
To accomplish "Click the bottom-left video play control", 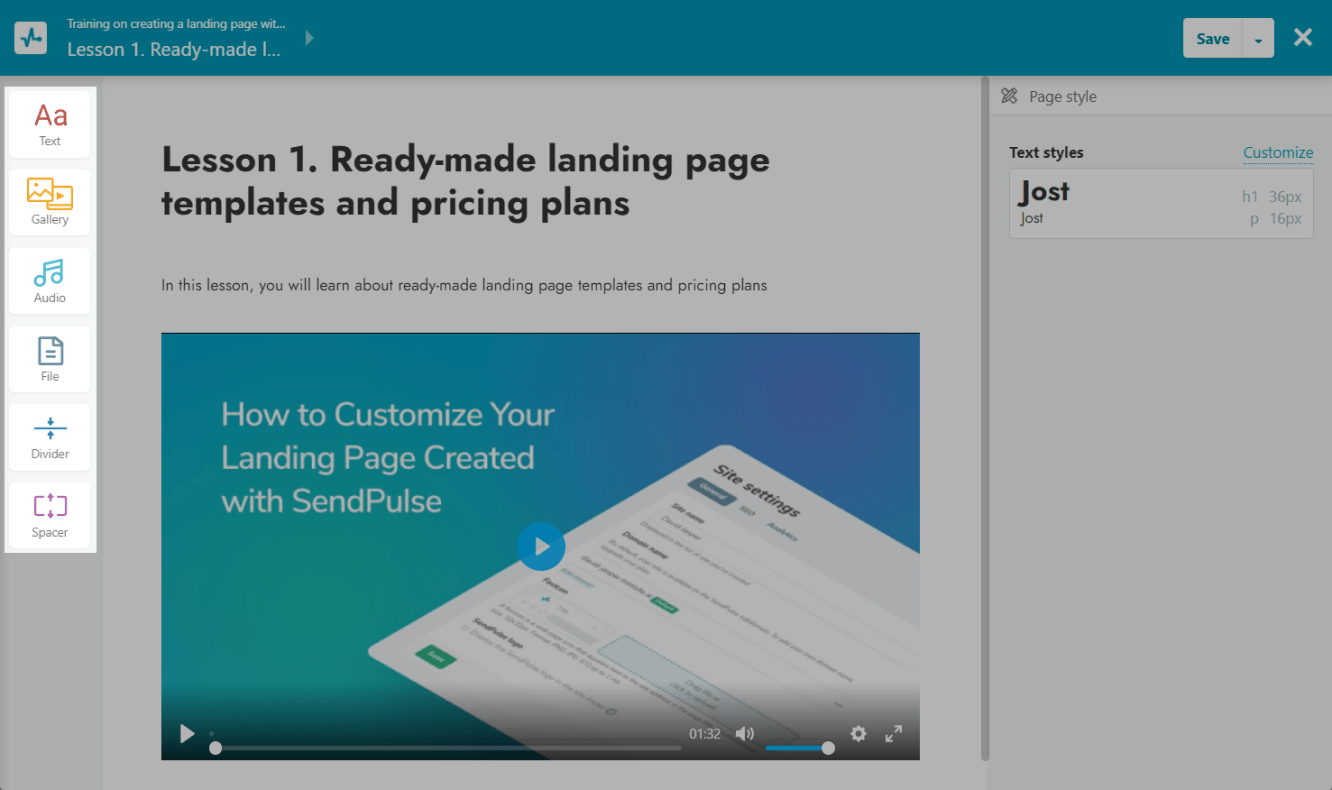I will pos(187,734).
